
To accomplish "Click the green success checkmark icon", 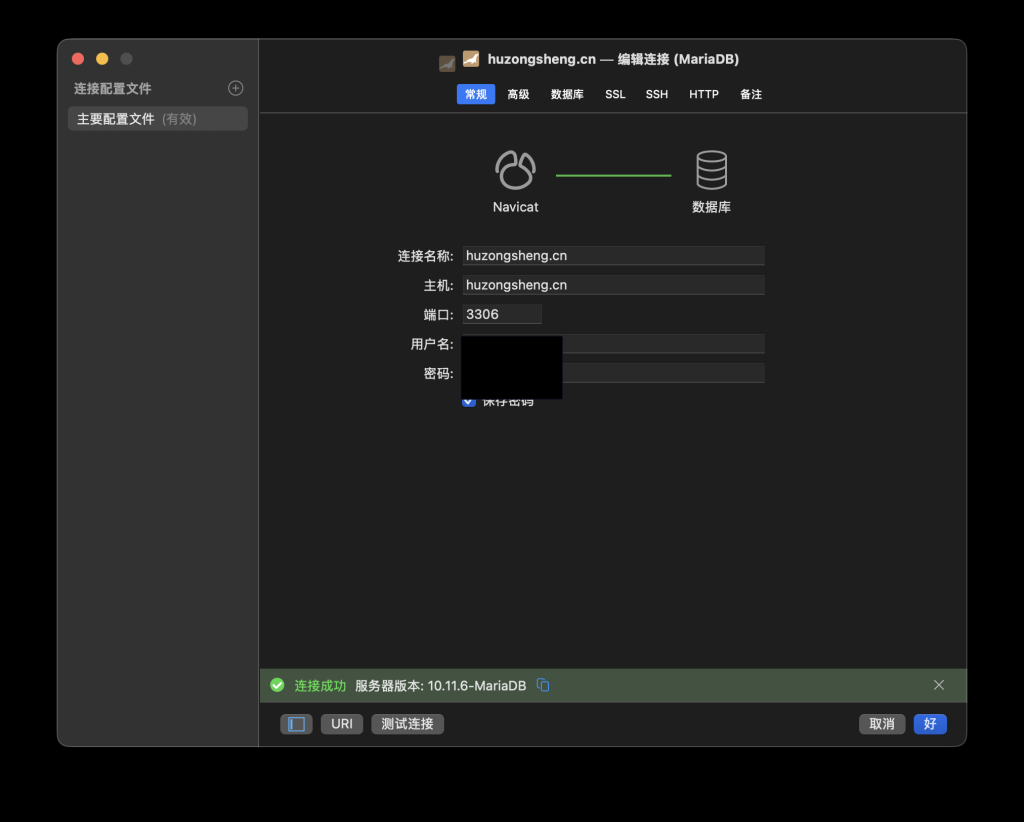I will pos(278,685).
